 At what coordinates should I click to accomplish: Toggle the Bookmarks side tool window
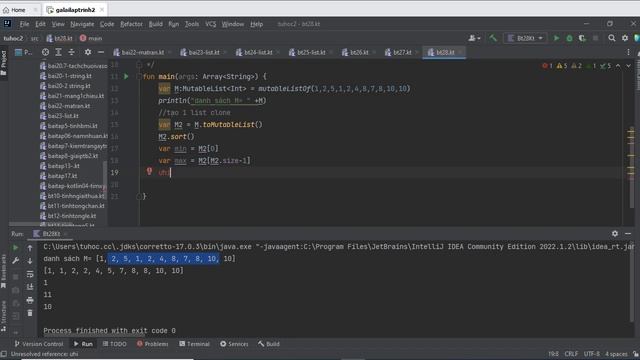pyautogui.click(x=4, y=271)
